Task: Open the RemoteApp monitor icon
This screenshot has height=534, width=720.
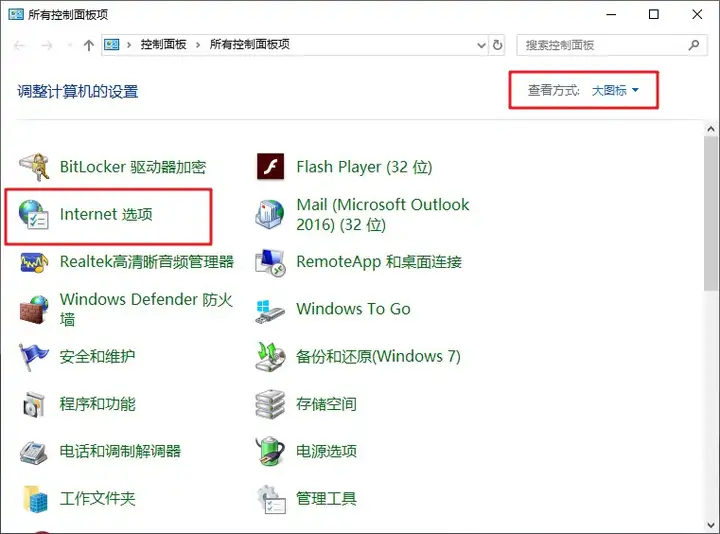Action: (x=270, y=262)
